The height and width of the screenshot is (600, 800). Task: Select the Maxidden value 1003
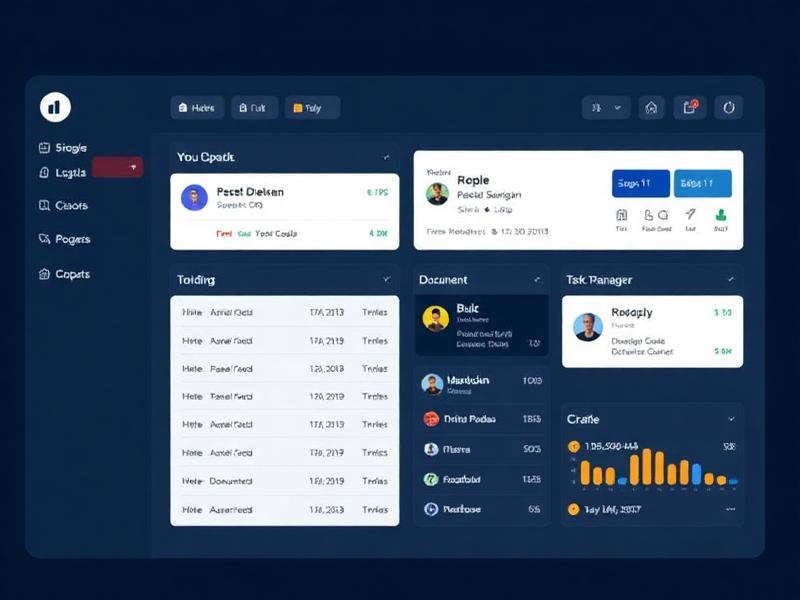[x=532, y=381]
